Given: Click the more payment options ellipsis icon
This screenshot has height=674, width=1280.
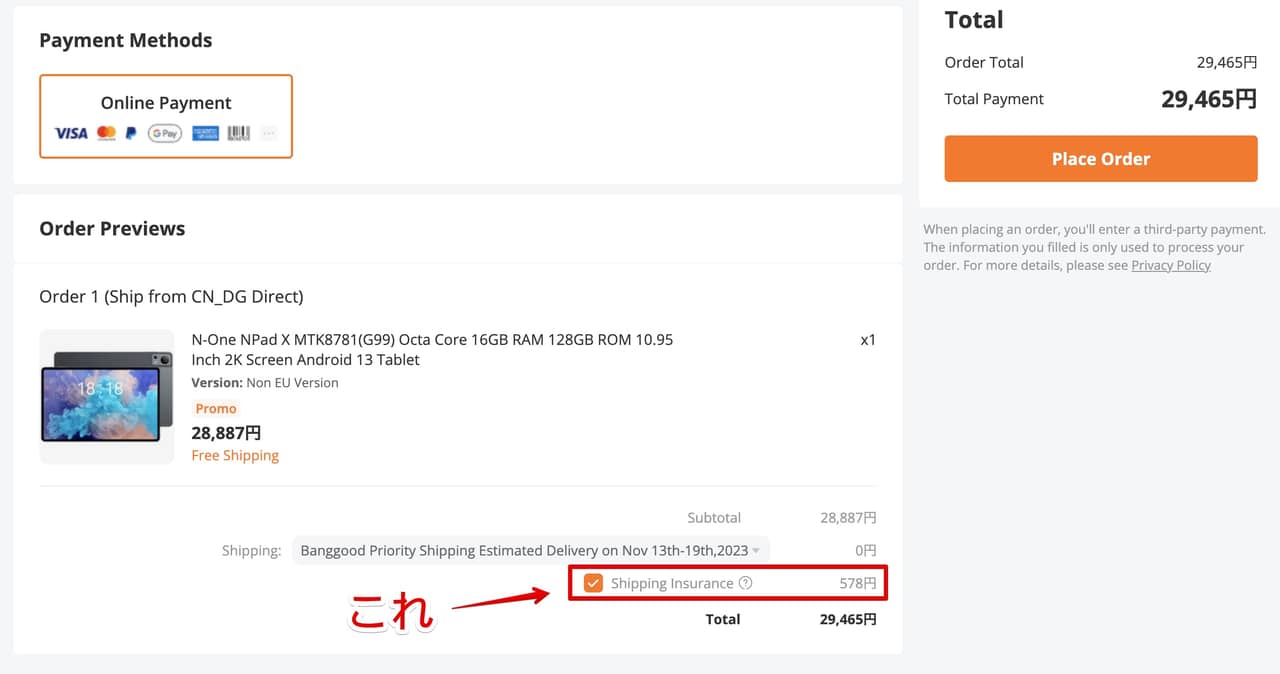Looking at the screenshot, I should (268, 133).
